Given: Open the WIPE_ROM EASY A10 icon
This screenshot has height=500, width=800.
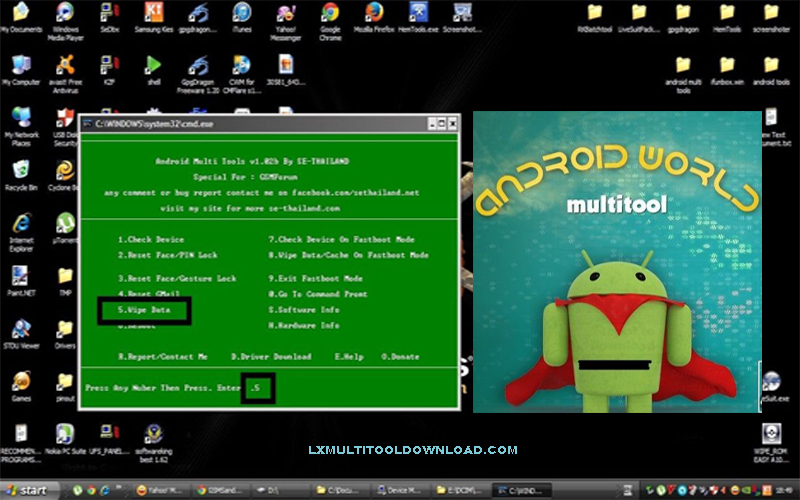Looking at the screenshot, I should pos(771,443).
